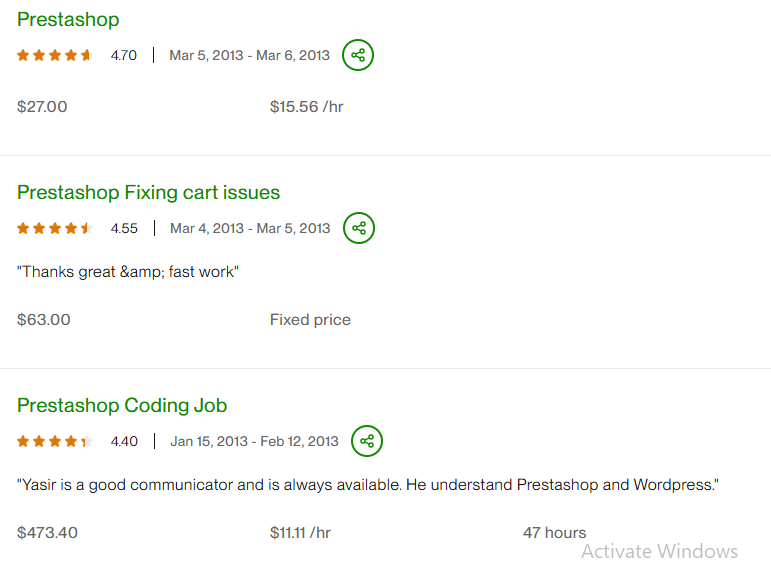
Task: Click the 4.70 rating score
Action: click(x=124, y=55)
